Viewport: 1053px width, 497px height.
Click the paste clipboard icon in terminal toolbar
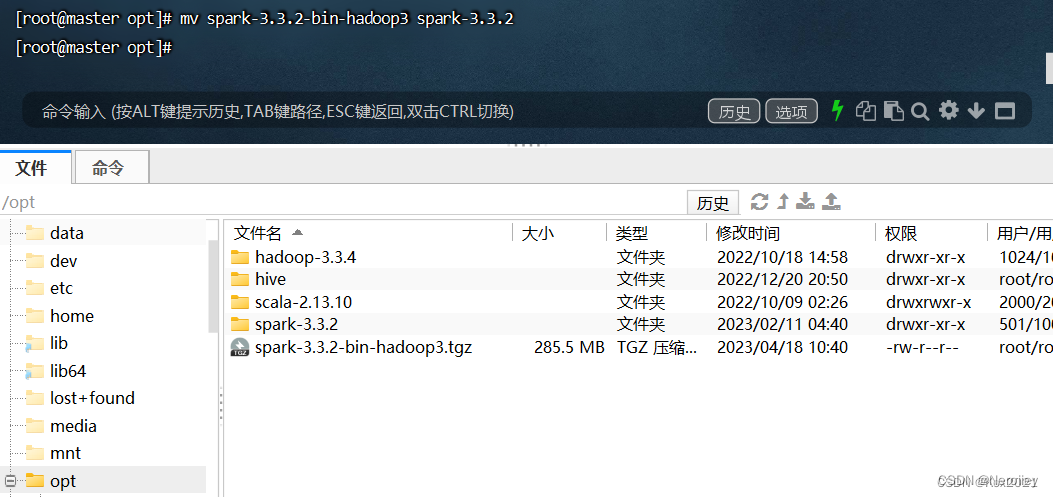(893, 111)
